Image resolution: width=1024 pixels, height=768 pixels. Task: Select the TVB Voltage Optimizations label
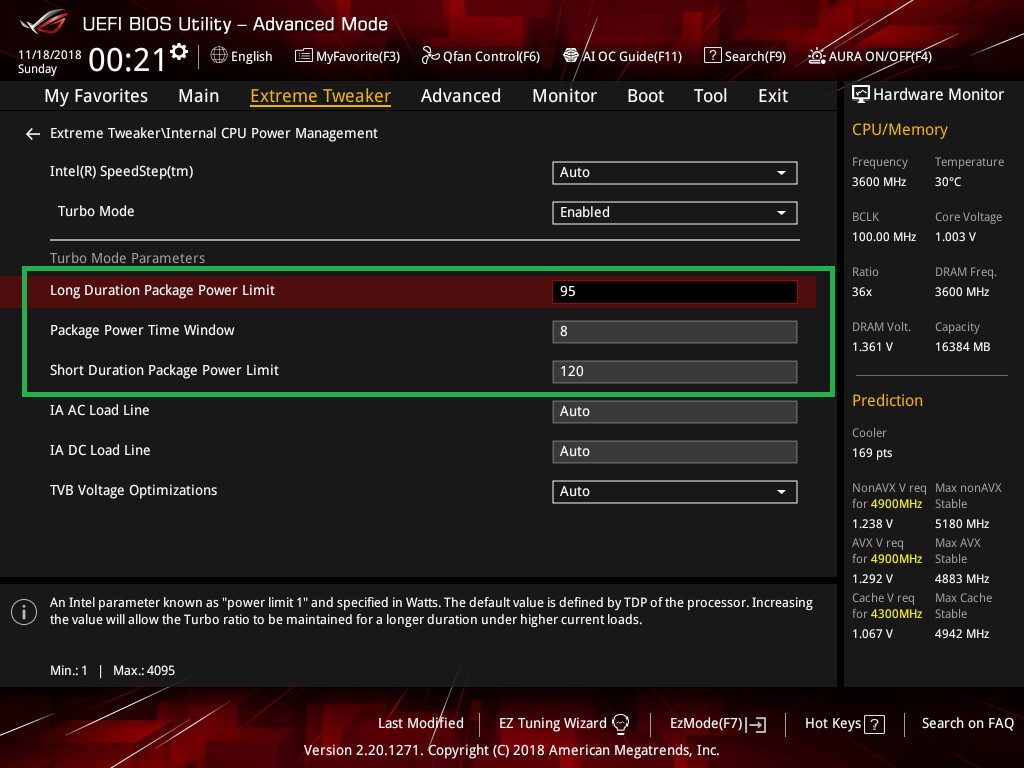click(133, 490)
